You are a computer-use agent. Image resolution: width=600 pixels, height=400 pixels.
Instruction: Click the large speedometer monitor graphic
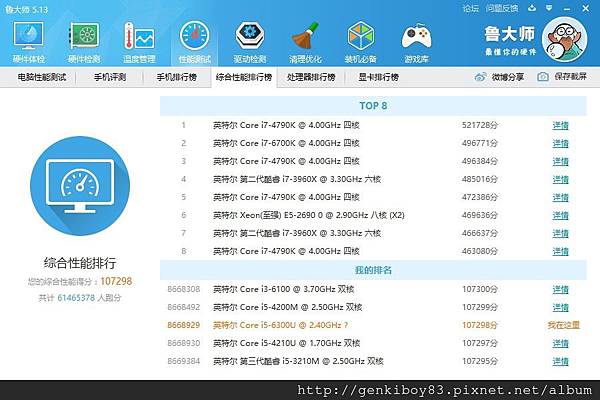[80, 186]
